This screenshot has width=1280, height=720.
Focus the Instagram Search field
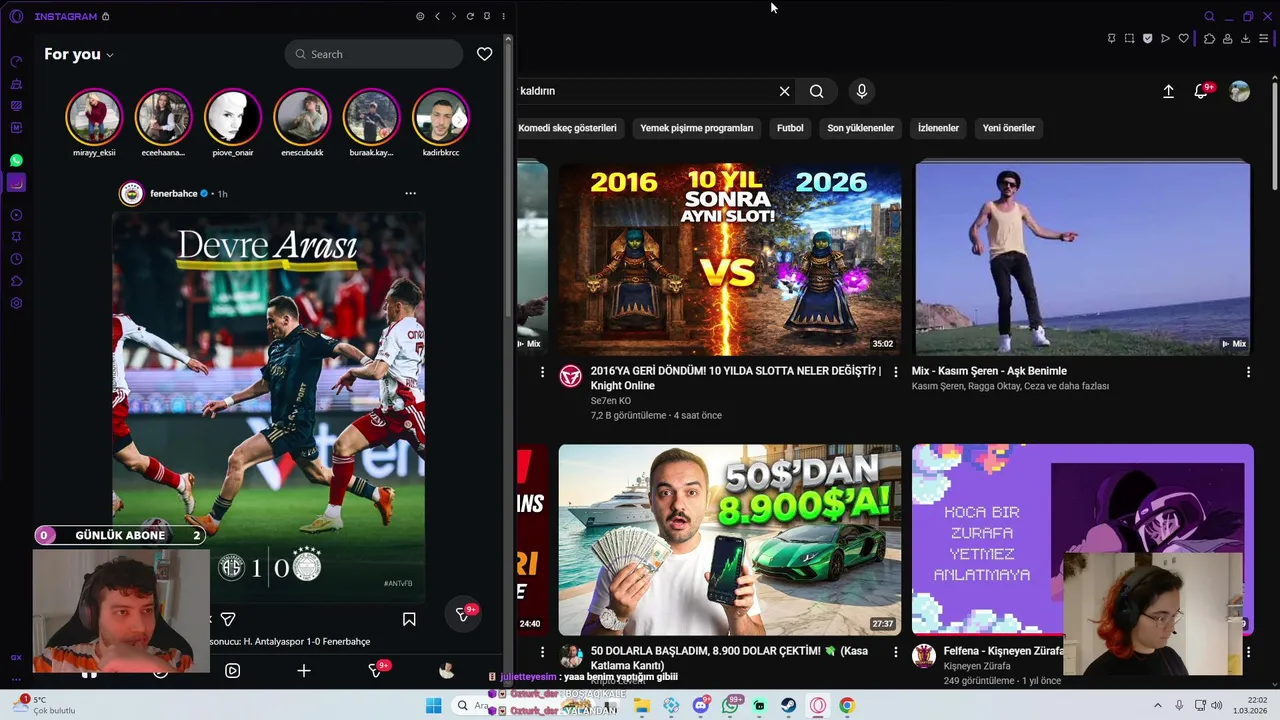(x=374, y=54)
